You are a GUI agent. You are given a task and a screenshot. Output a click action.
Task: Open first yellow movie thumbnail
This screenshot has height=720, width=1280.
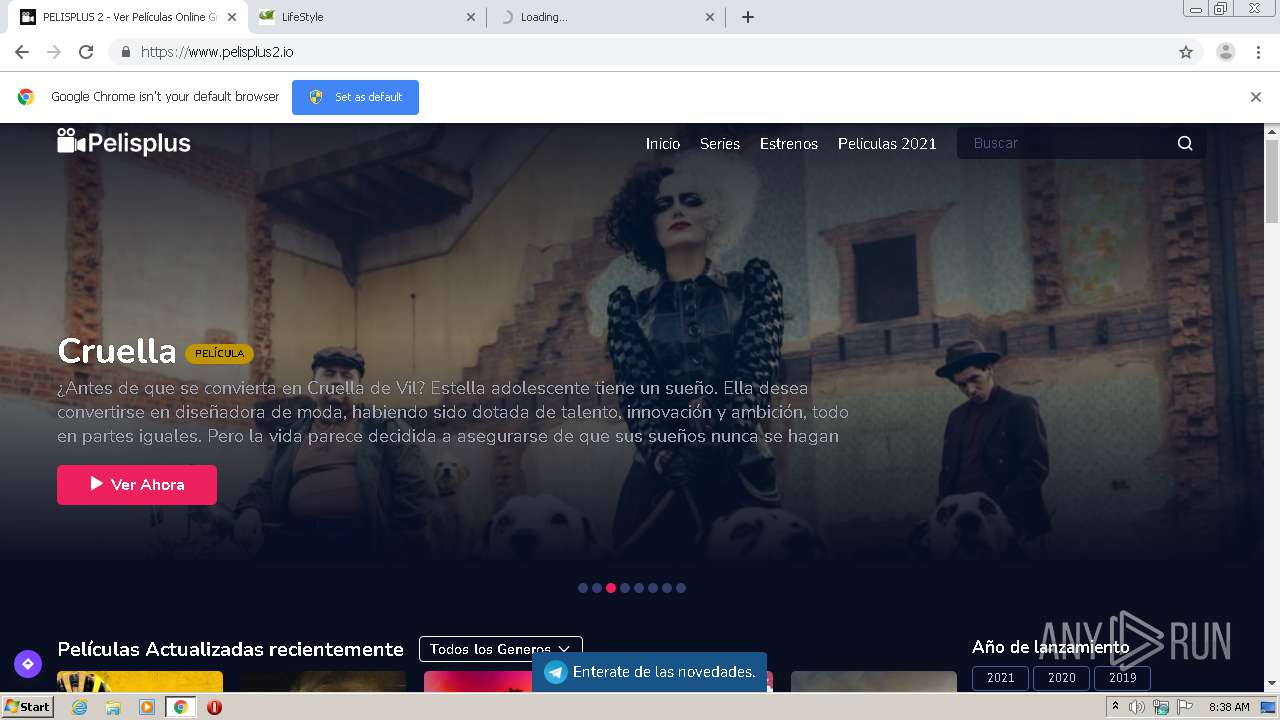[140, 681]
